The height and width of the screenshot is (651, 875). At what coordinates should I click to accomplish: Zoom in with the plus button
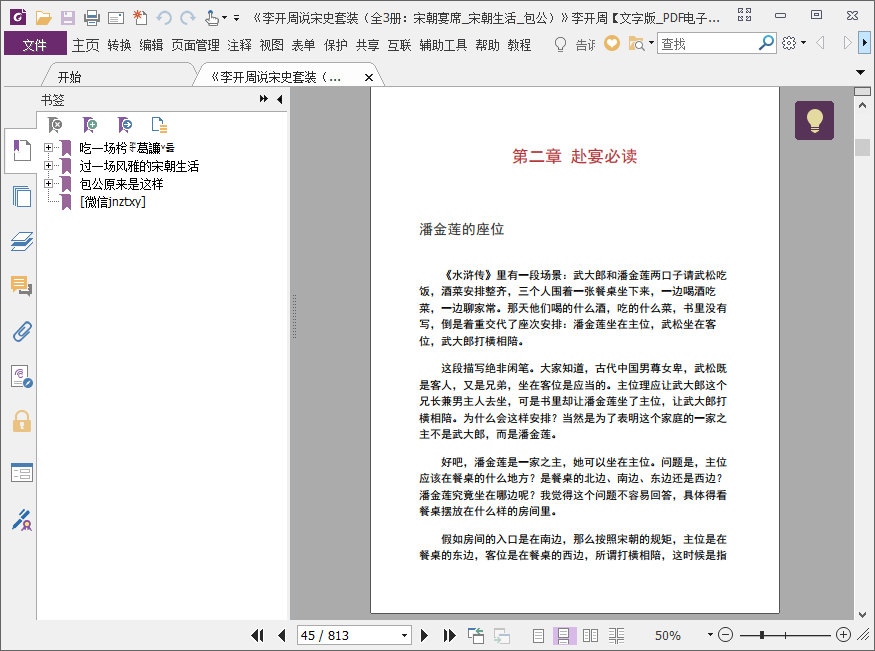coord(843,635)
